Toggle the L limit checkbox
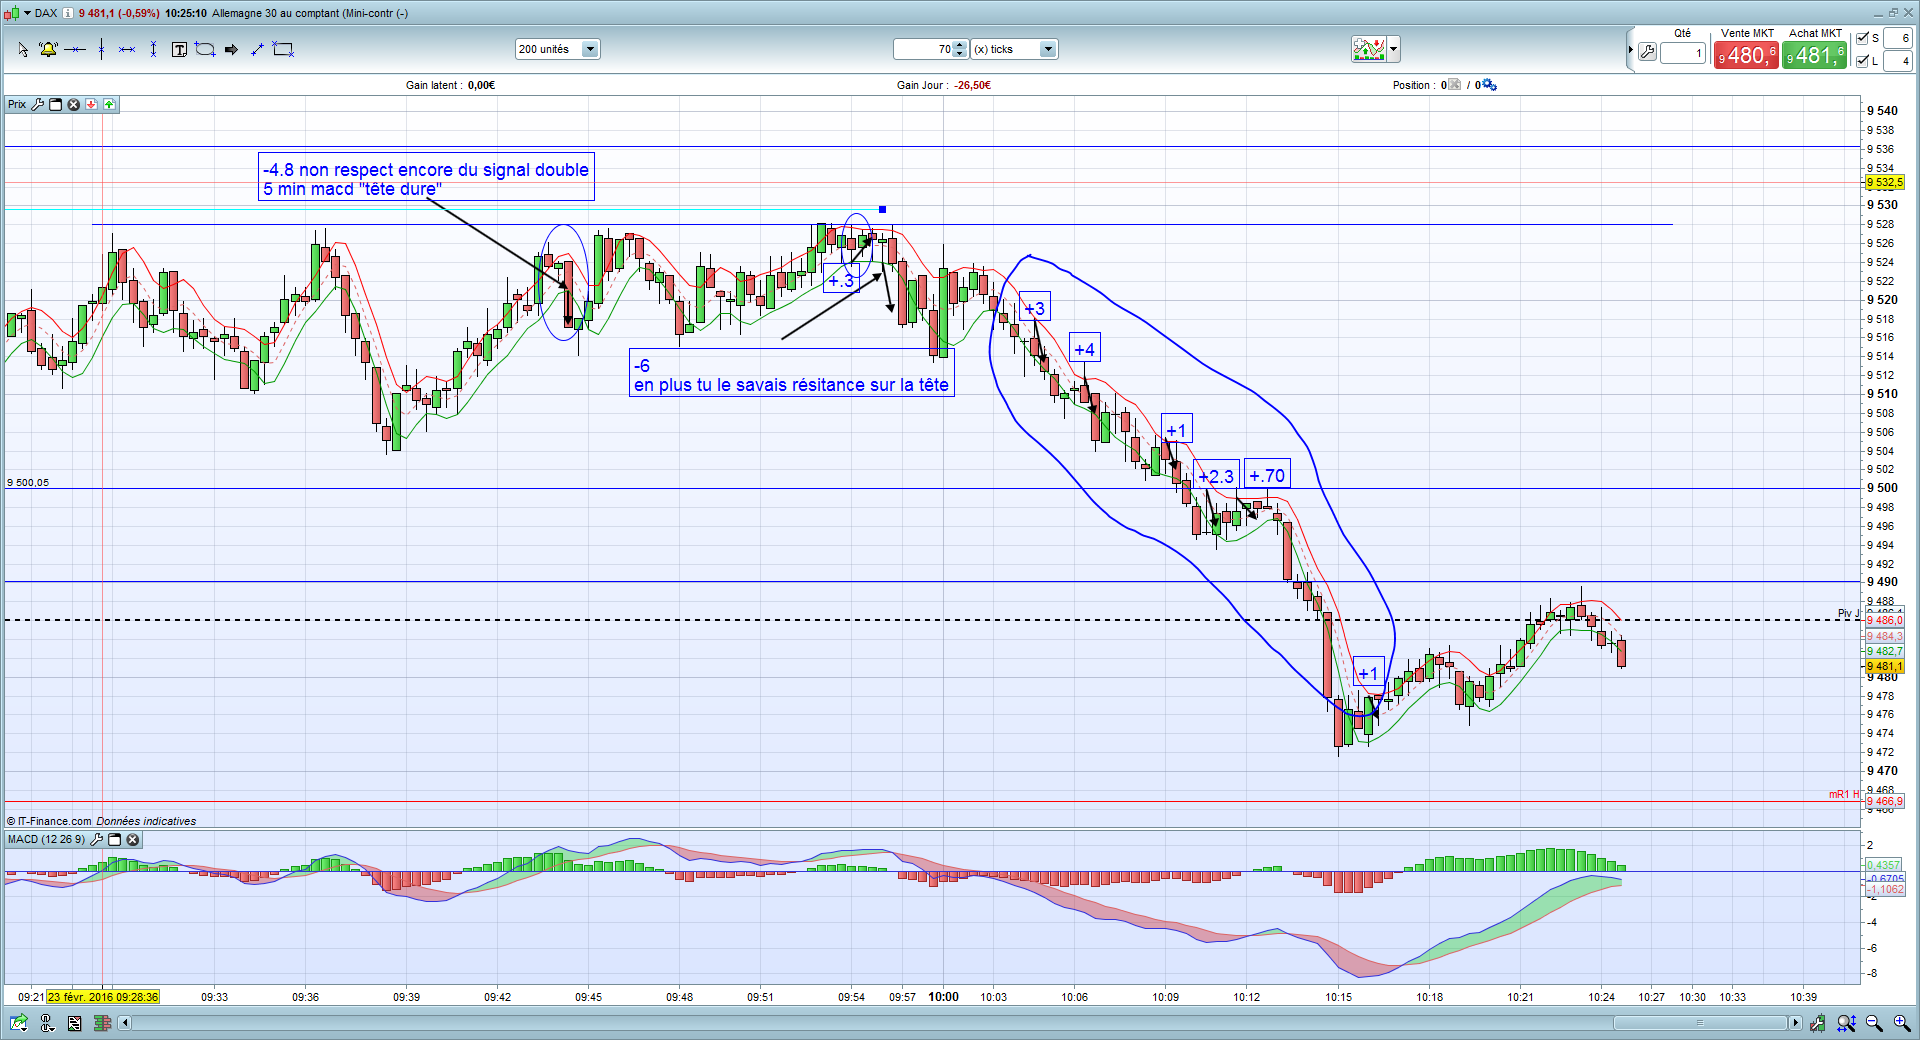This screenshot has height=1040, width=1920. click(1863, 61)
